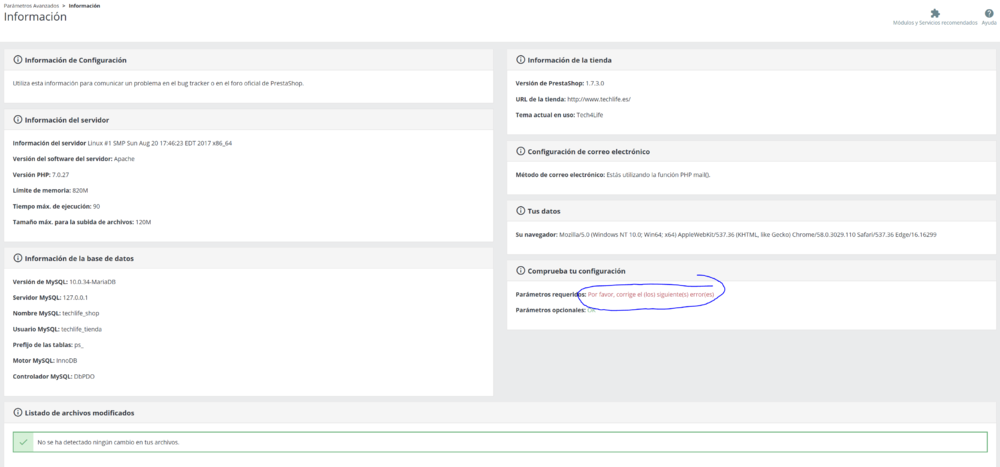Click the PHP mail() function method text
Image resolution: width=1000 pixels, height=467 pixels.
coord(658,175)
